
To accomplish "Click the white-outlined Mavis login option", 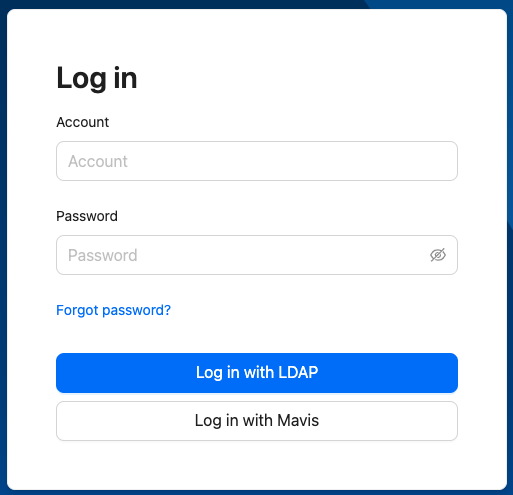I will (x=257, y=421).
